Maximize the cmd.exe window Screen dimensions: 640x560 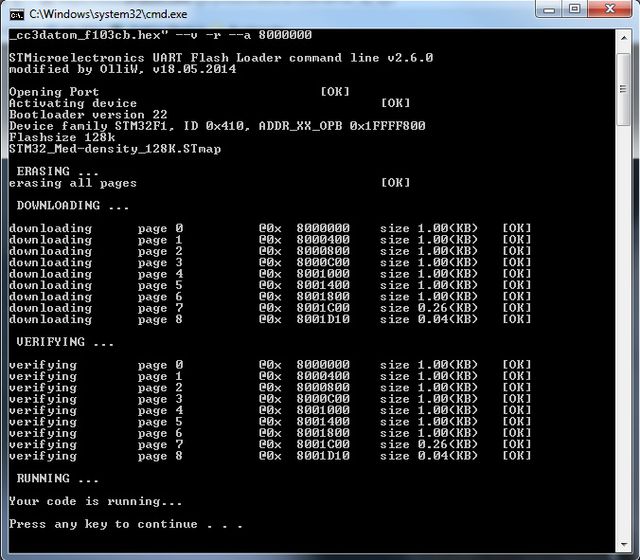click(x=575, y=9)
